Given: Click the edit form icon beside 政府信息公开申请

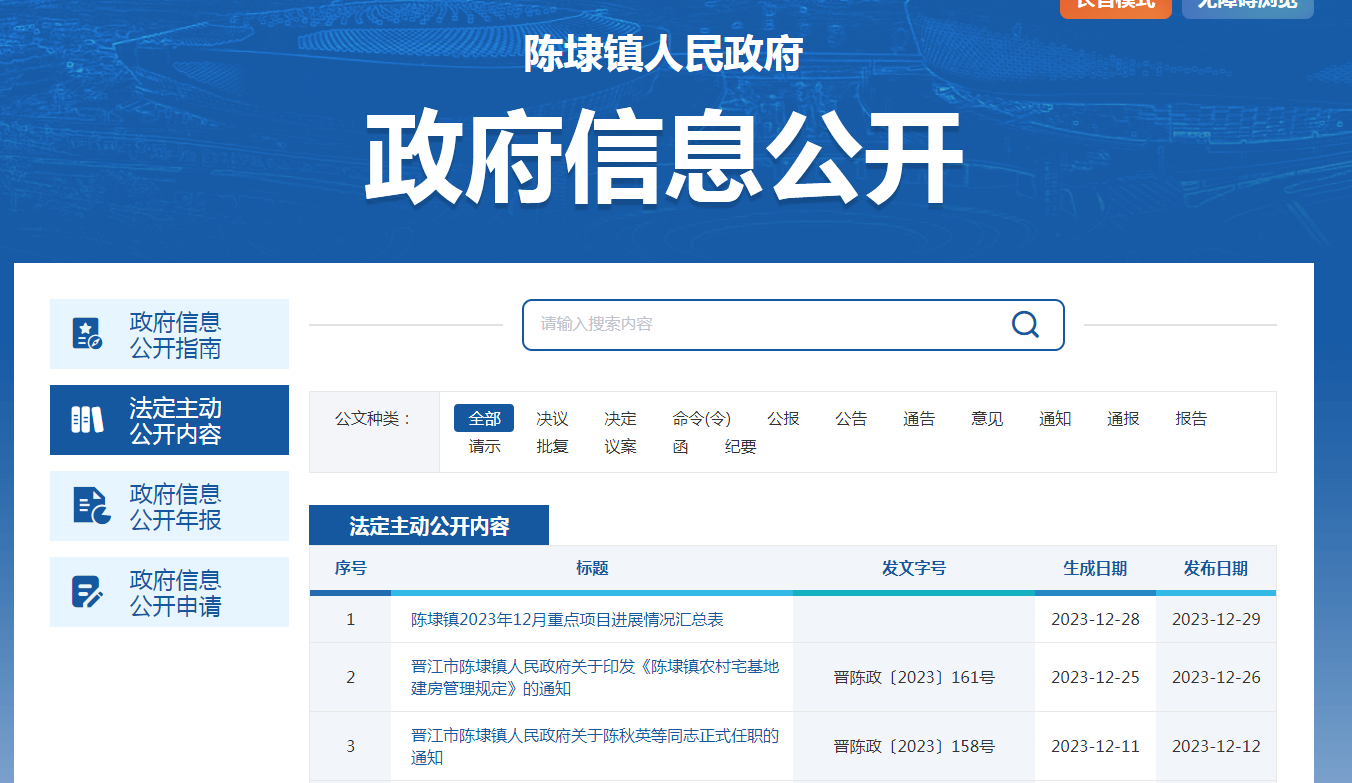Looking at the screenshot, I should tap(87, 592).
